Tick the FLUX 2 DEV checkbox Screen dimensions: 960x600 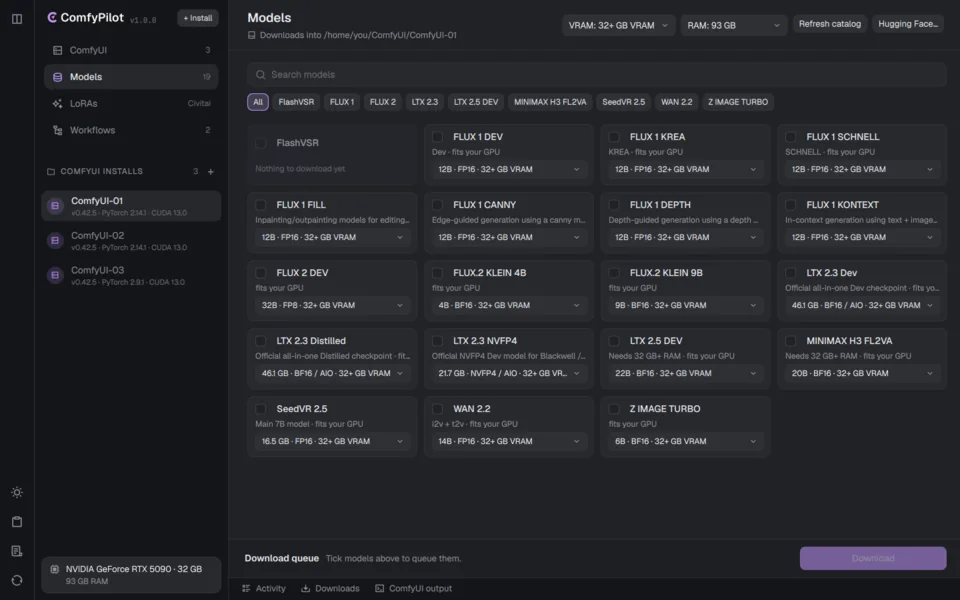tap(261, 272)
